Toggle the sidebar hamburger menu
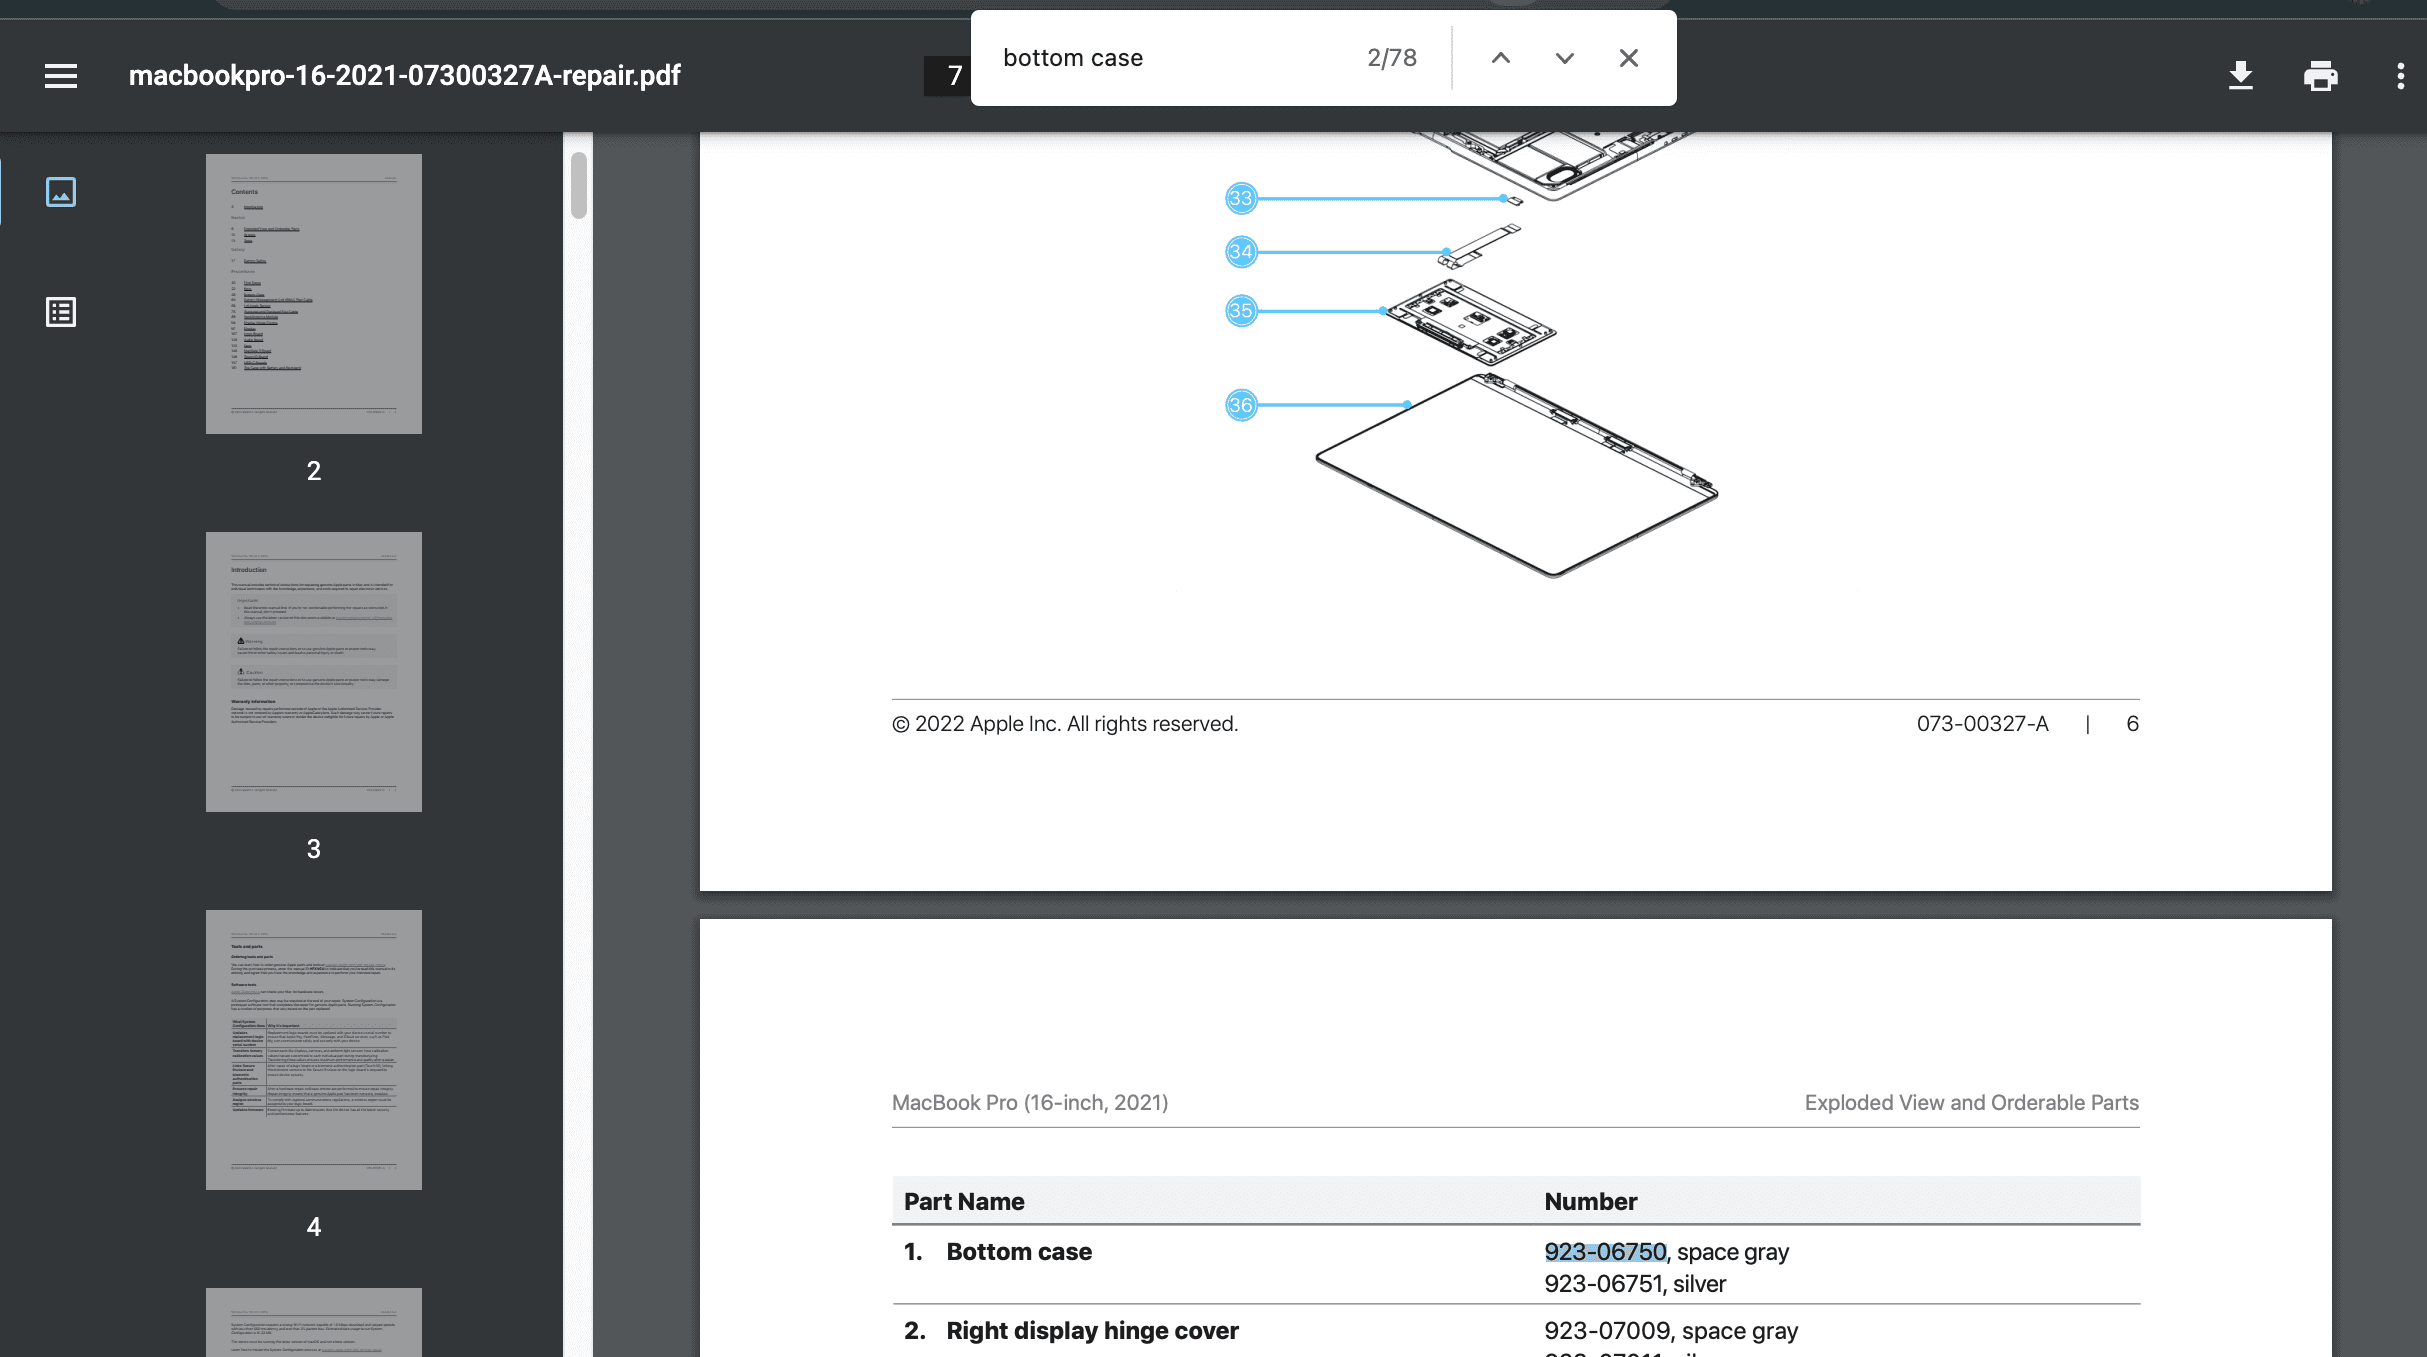The width and height of the screenshot is (2427, 1357). click(61, 76)
